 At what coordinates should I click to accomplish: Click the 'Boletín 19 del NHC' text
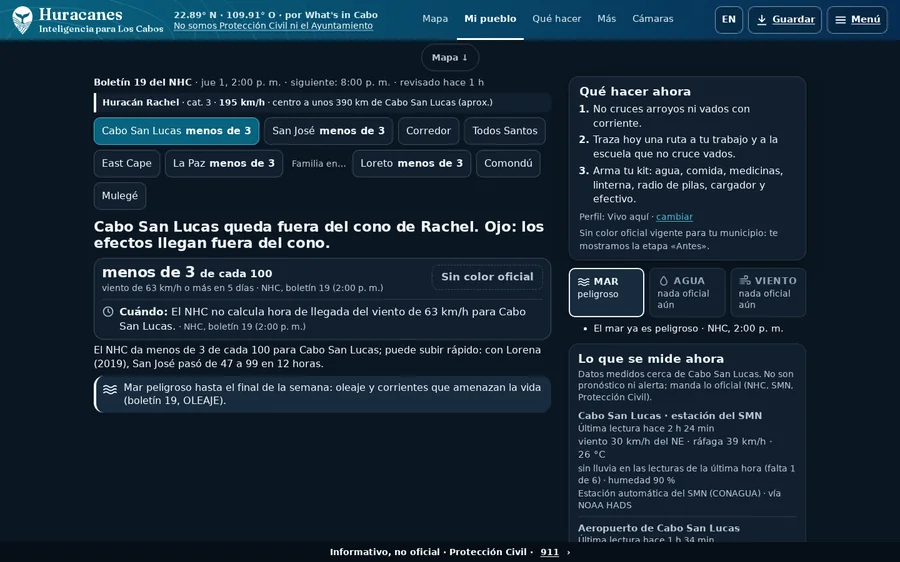tap(142, 83)
